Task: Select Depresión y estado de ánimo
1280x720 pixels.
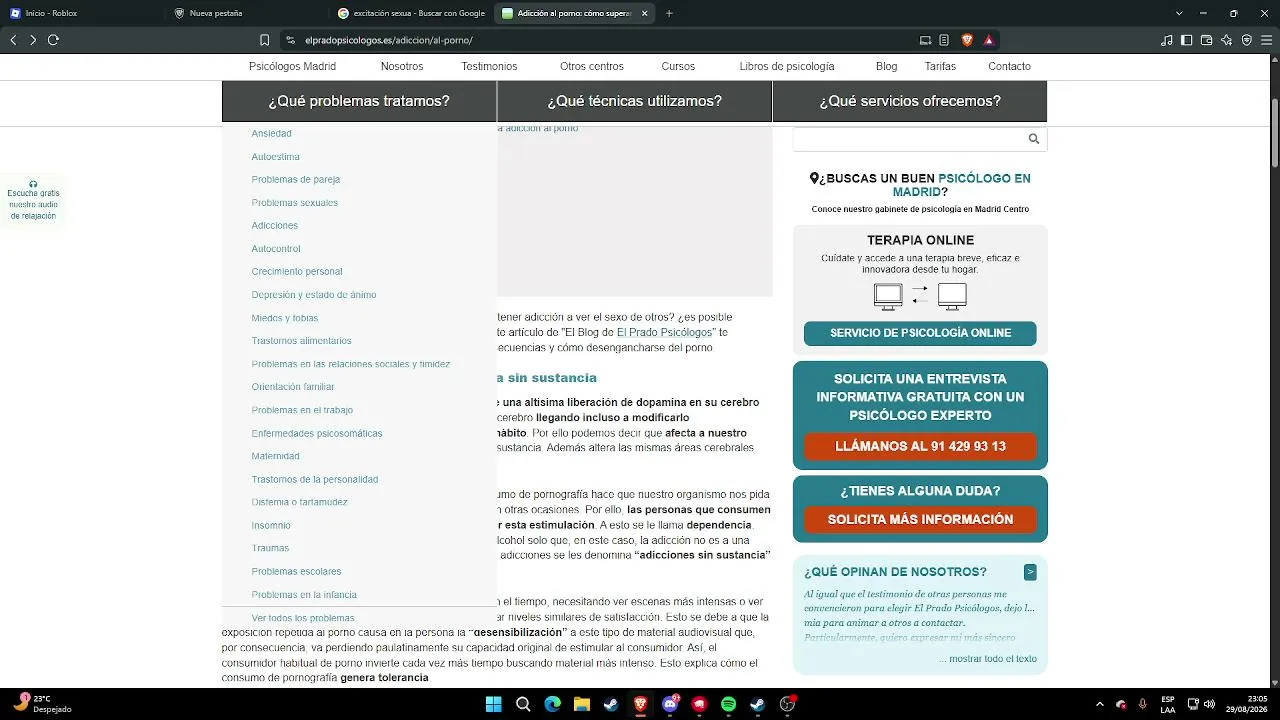Action: tap(313, 295)
